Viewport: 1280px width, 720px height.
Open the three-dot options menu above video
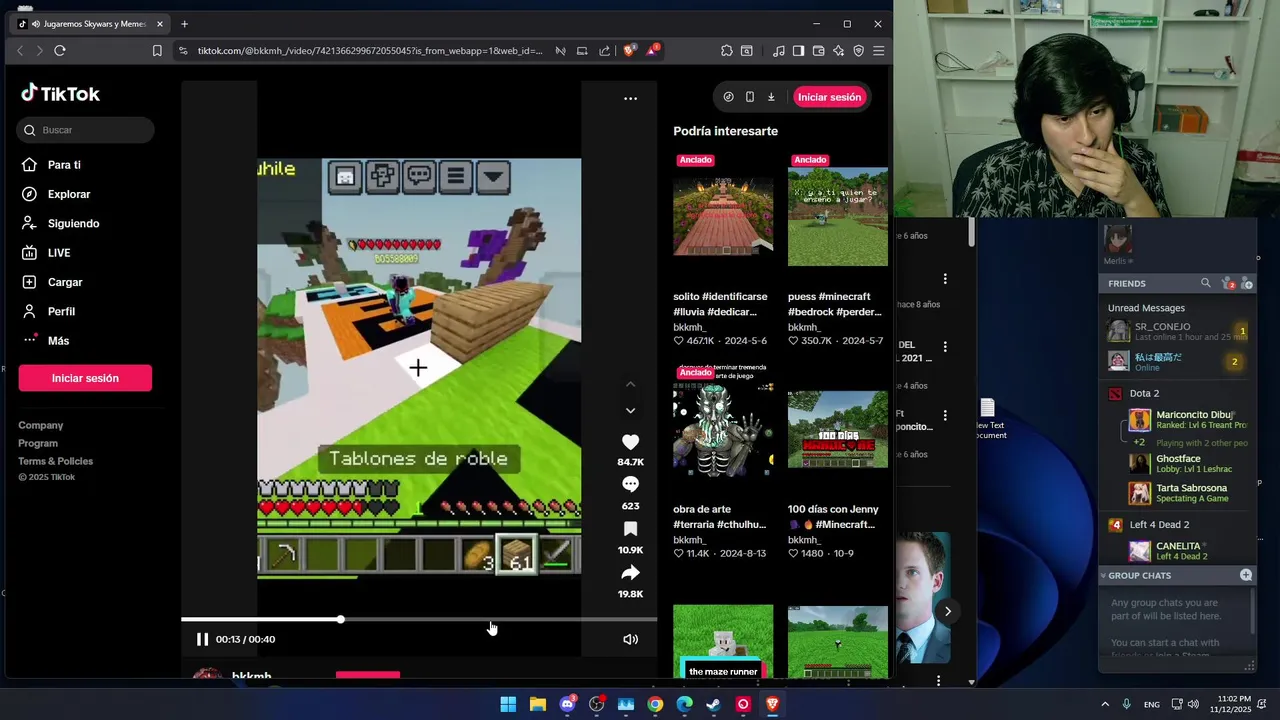click(x=630, y=98)
